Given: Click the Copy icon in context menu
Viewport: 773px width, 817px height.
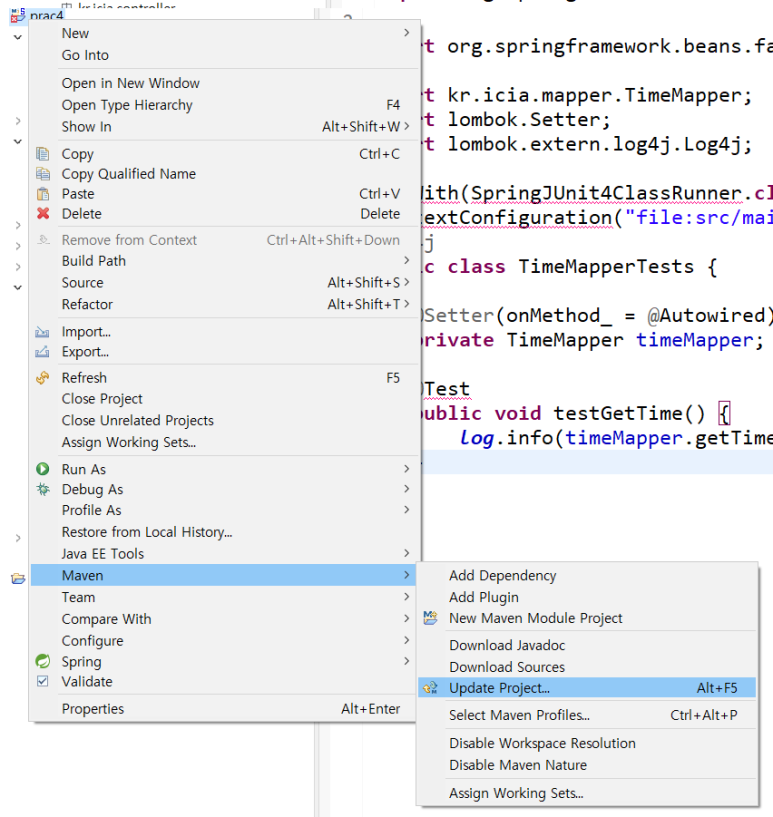Looking at the screenshot, I should pyautogui.click(x=43, y=154).
